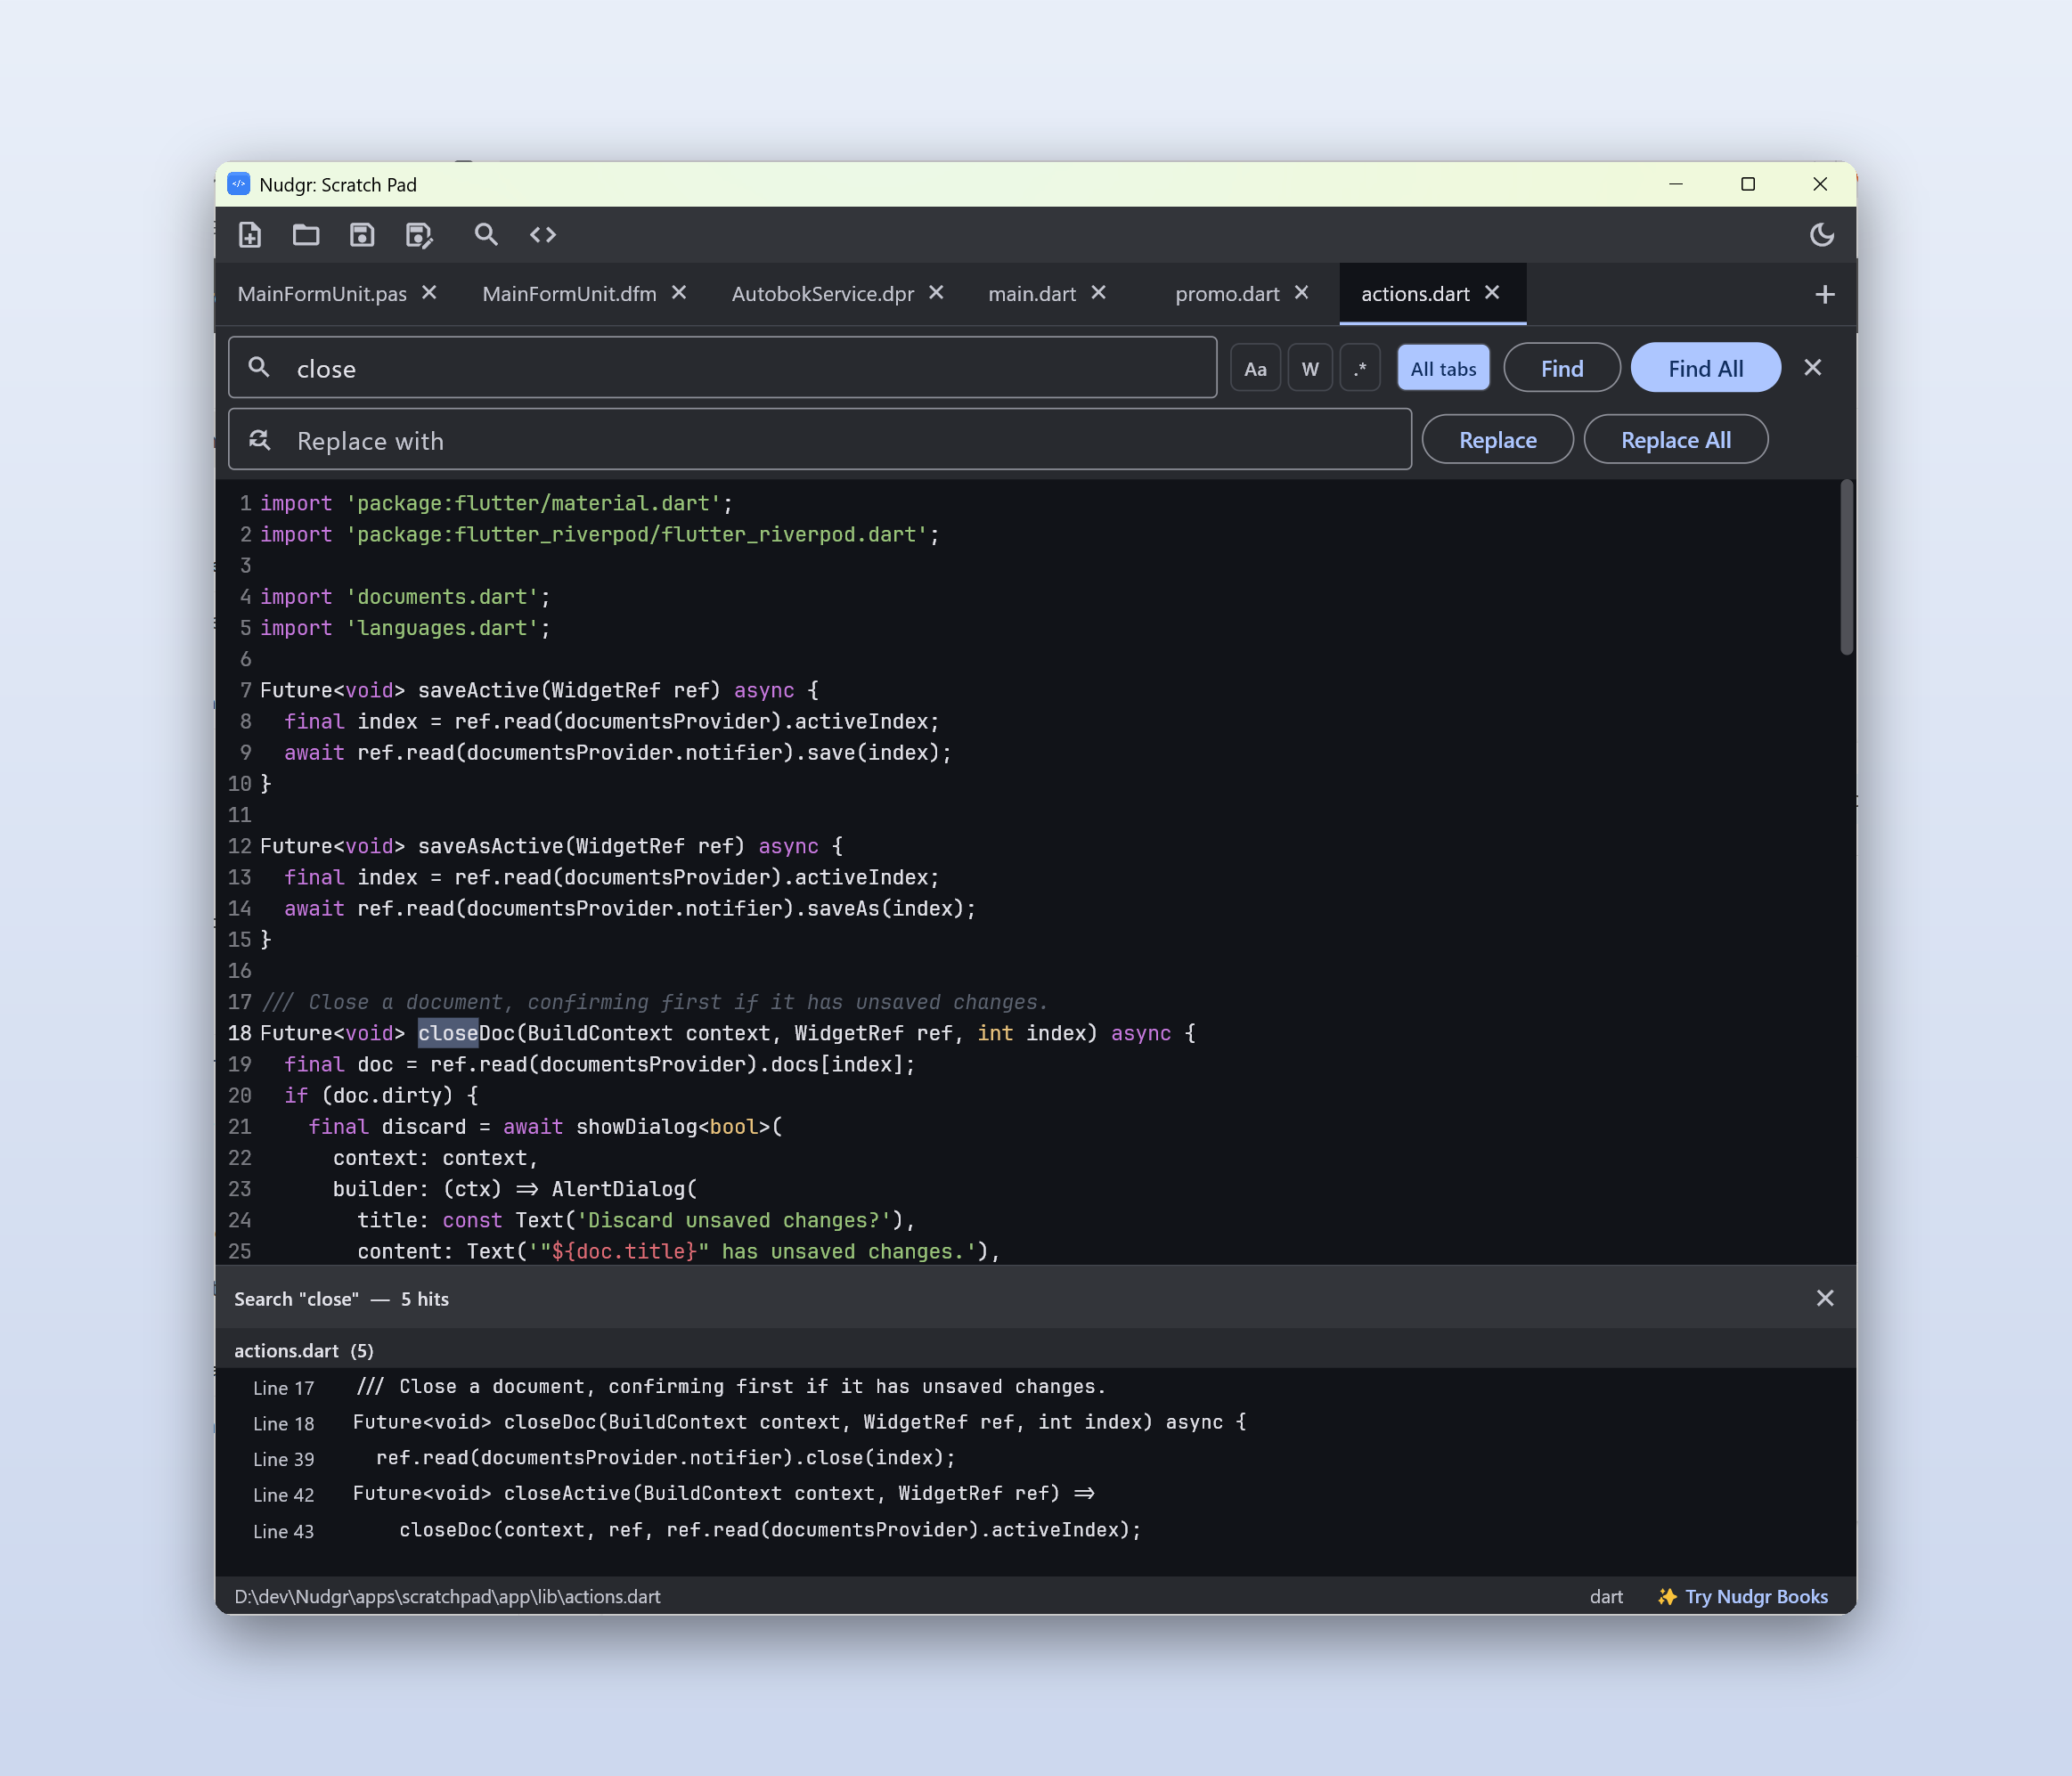Image resolution: width=2072 pixels, height=1776 pixels.
Task: Toggle regex .* search option
Action: click(x=1360, y=368)
